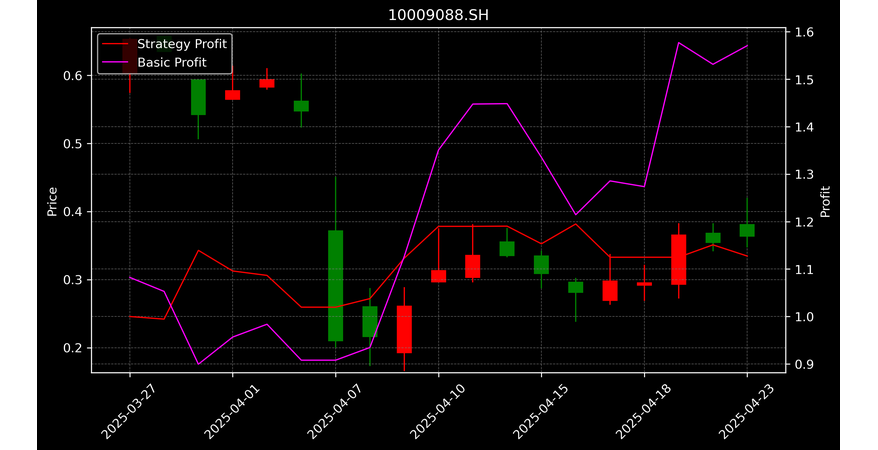Image resolution: width=878 pixels, height=450 pixels.
Task: Click the red candlestick at 2025-04-01
Action: (x=232, y=95)
